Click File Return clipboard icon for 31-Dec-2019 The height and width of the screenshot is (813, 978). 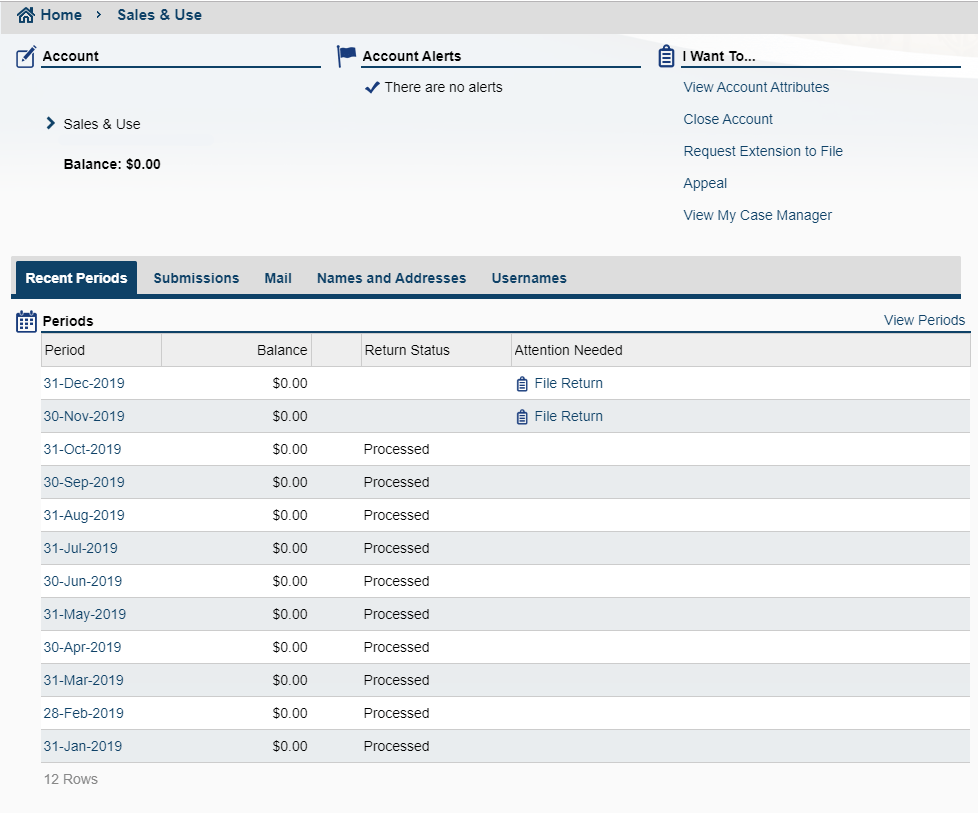(x=521, y=384)
